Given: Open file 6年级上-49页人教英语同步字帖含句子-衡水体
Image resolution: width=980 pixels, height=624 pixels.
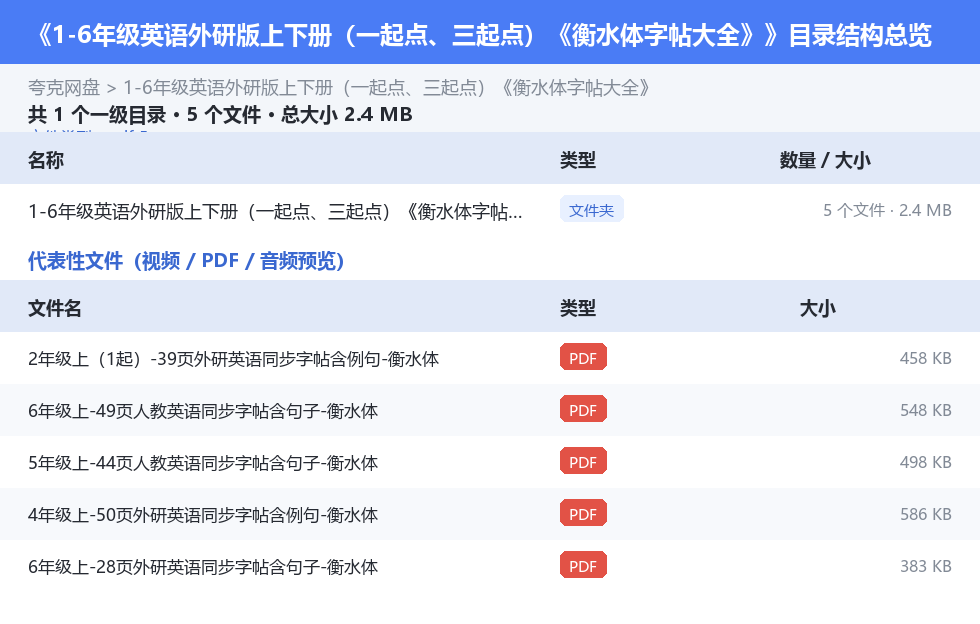Looking at the screenshot, I should tap(202, 411).
